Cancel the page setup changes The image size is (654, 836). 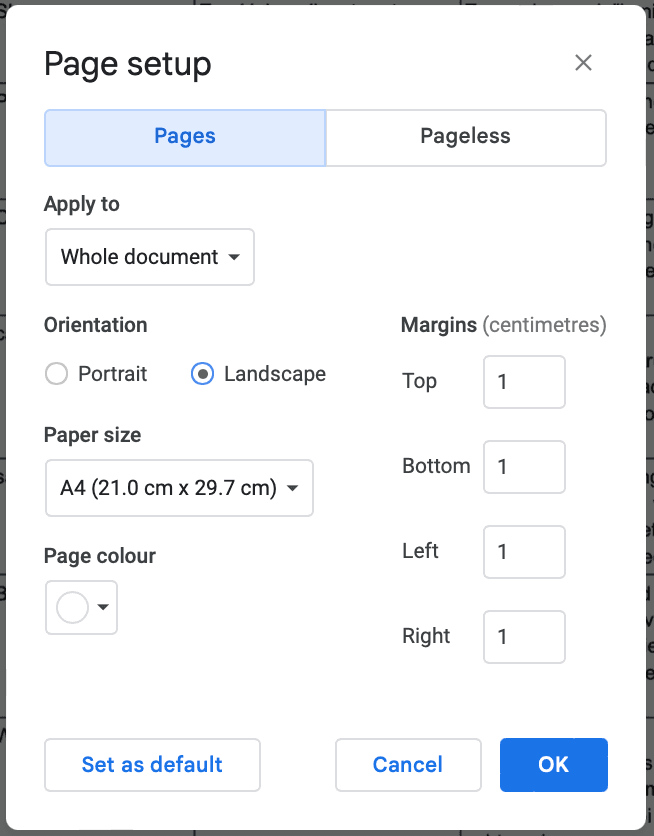tap(408, 765)
